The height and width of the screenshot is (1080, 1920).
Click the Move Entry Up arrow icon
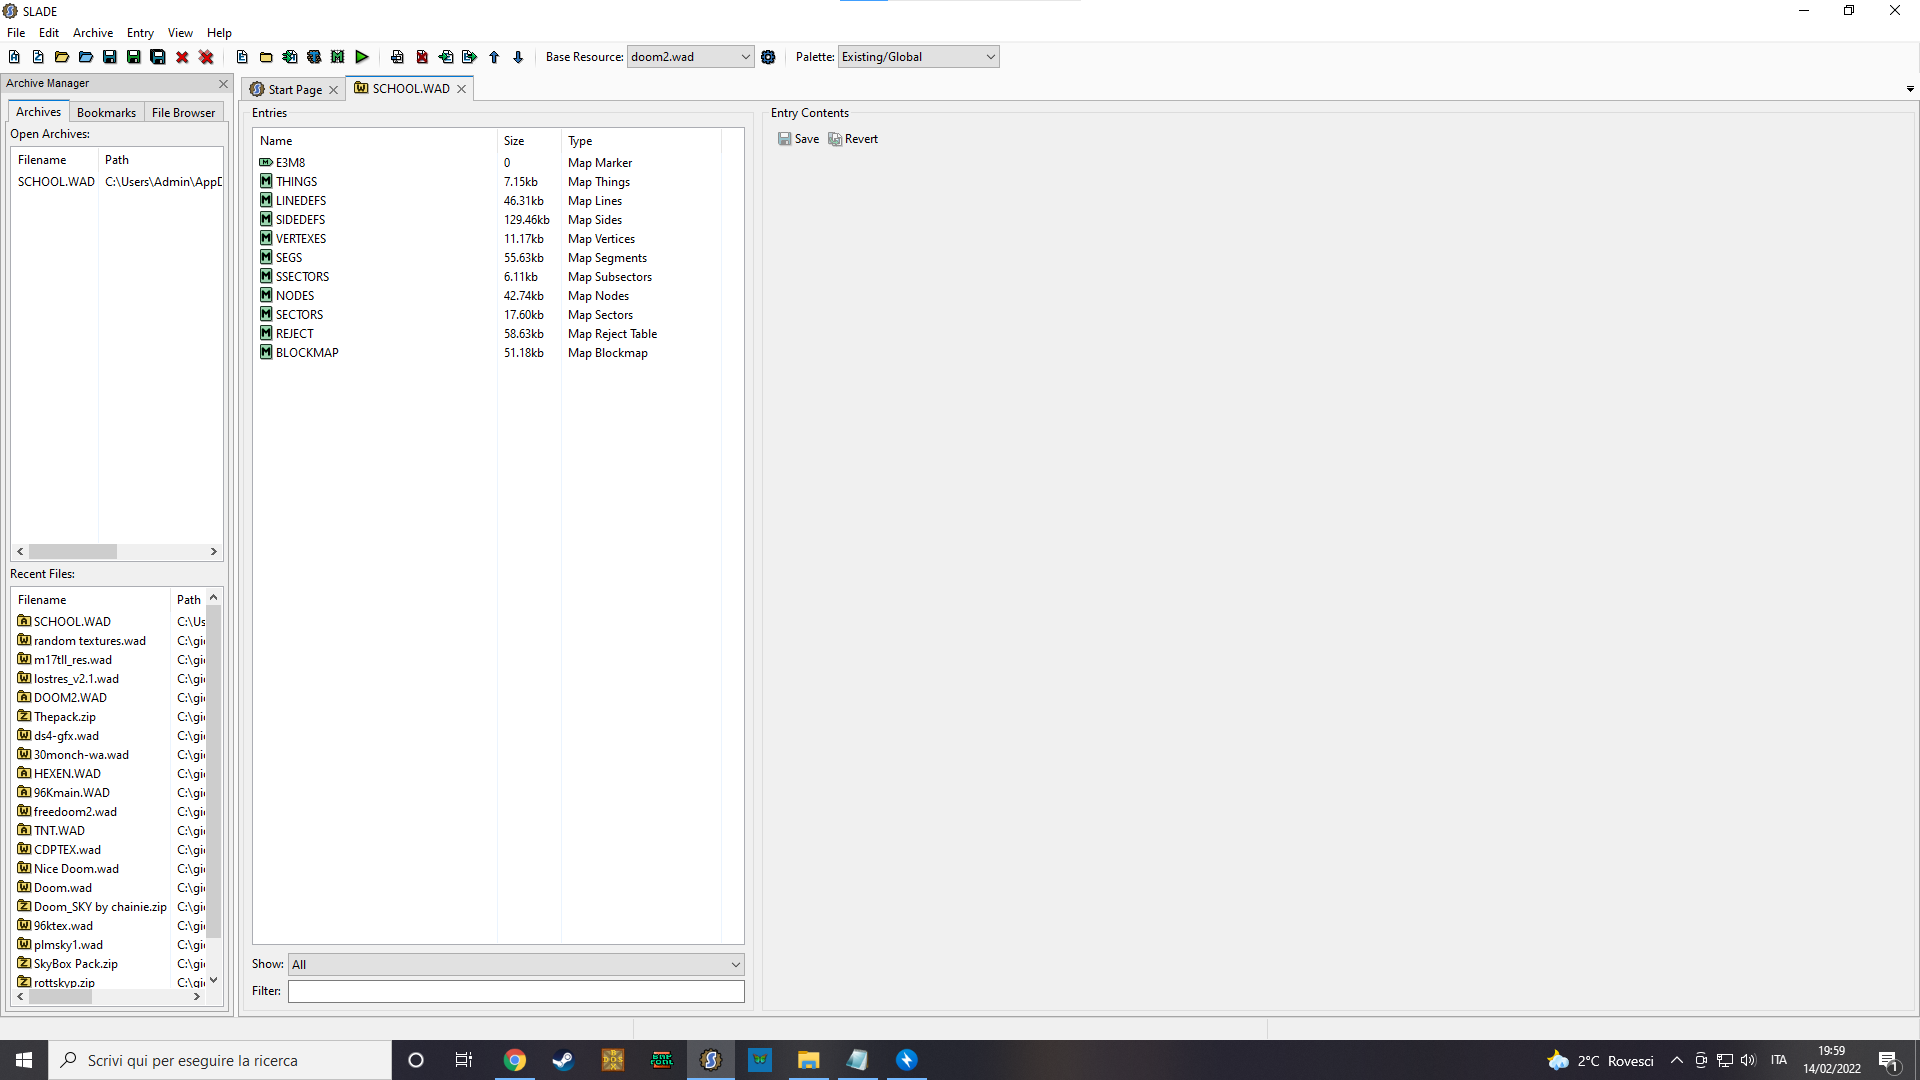494,57
